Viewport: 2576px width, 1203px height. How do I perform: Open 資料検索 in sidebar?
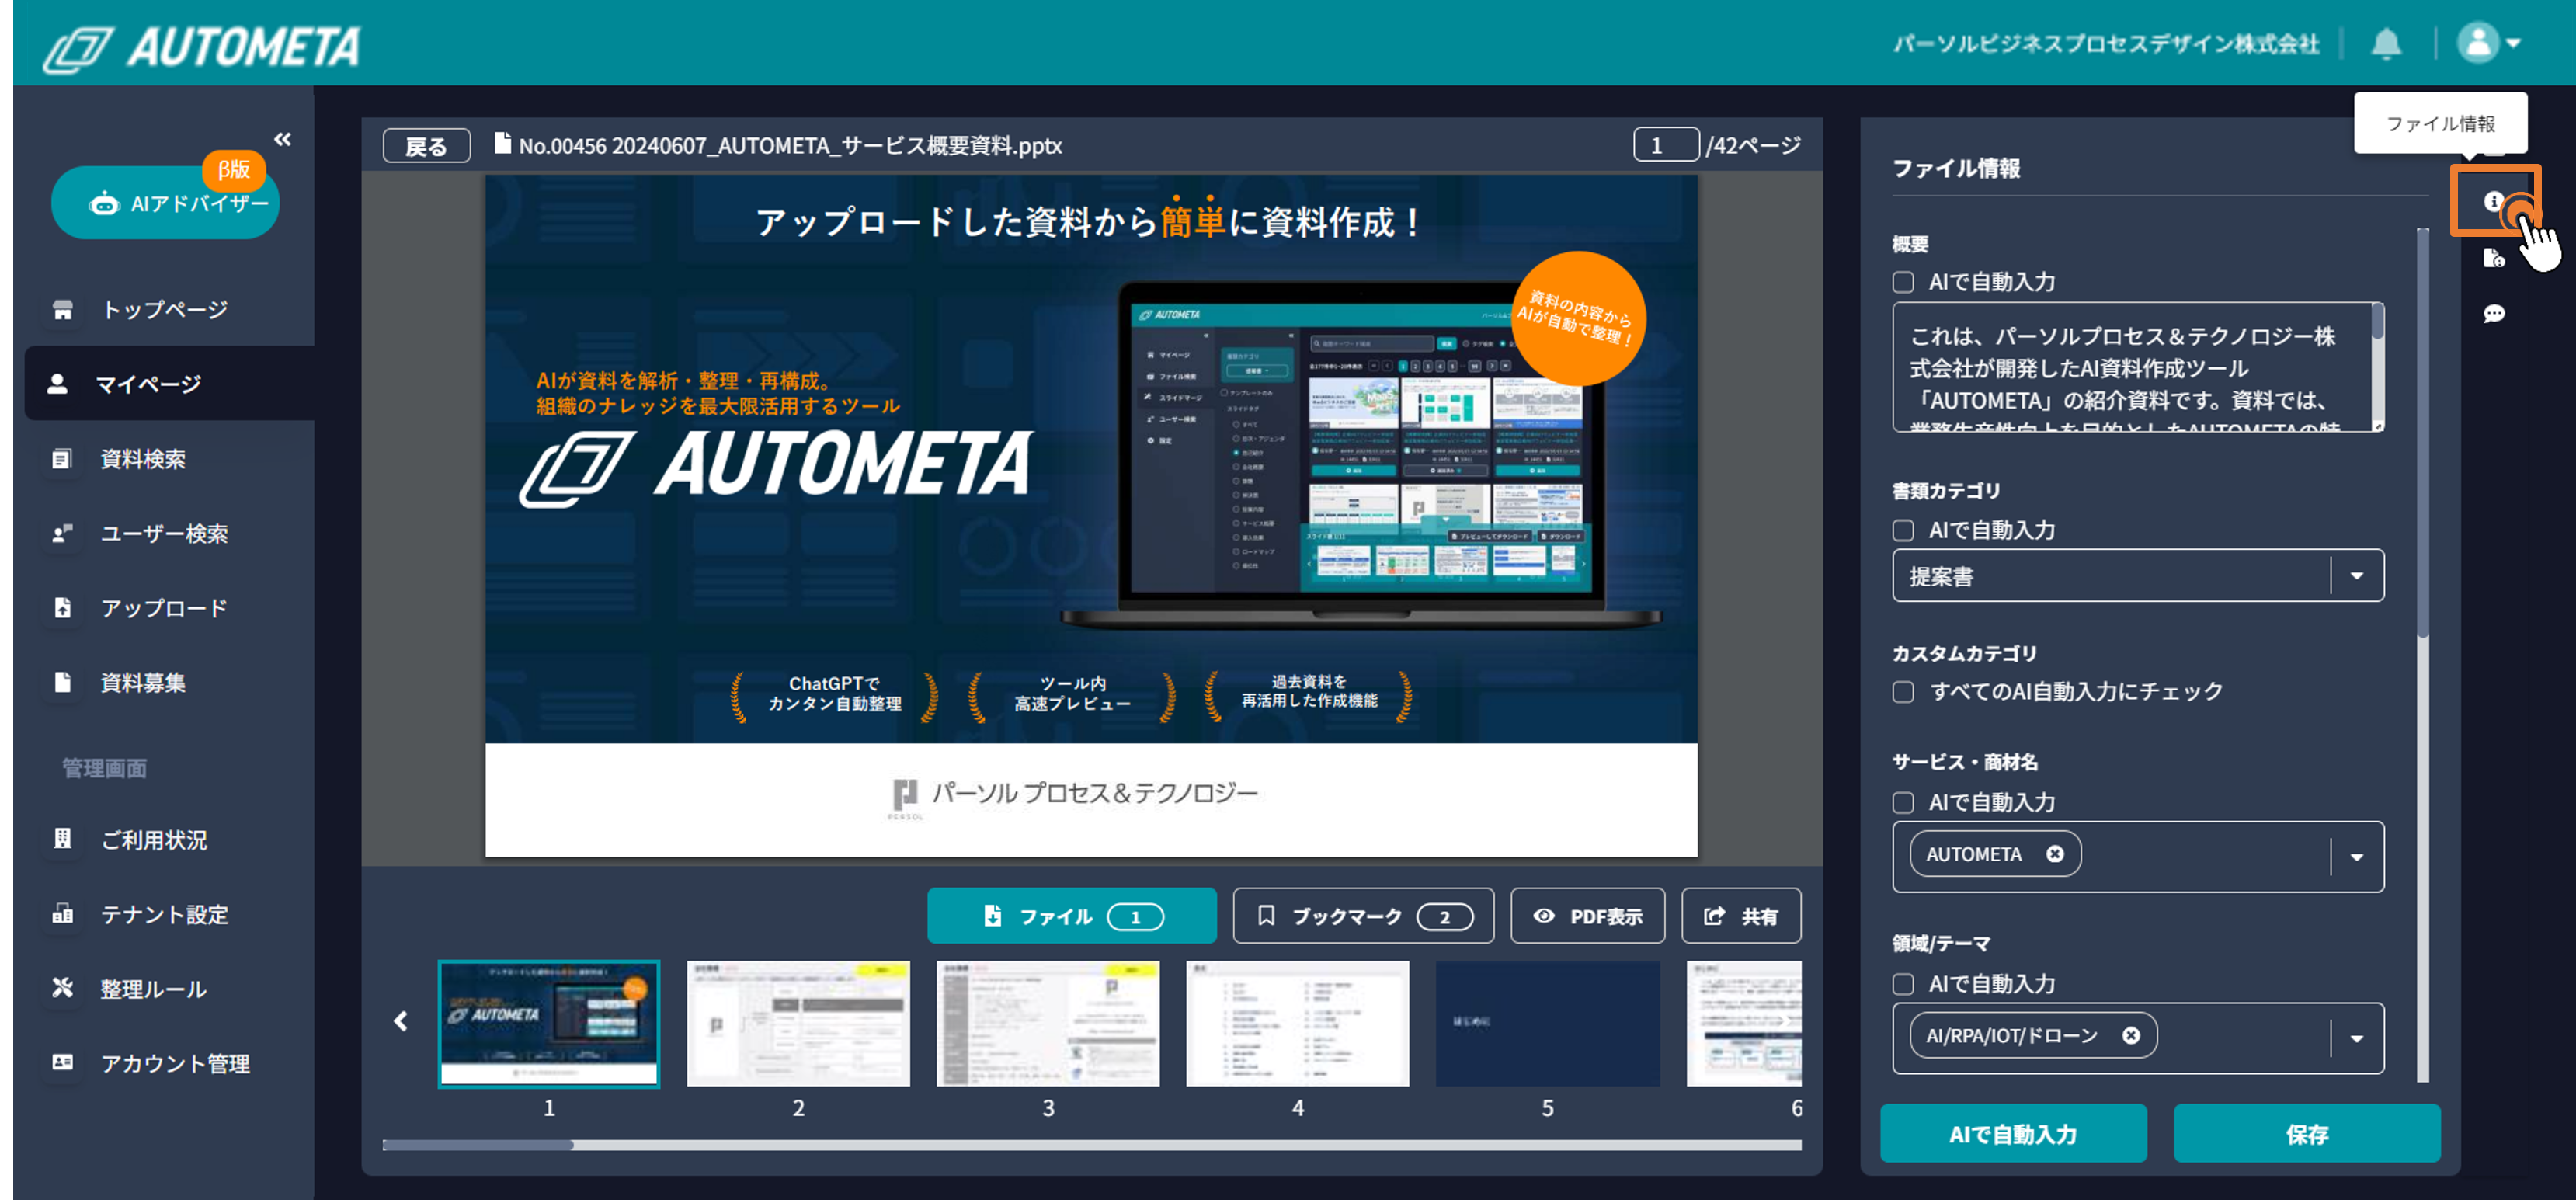click(143, 459)
